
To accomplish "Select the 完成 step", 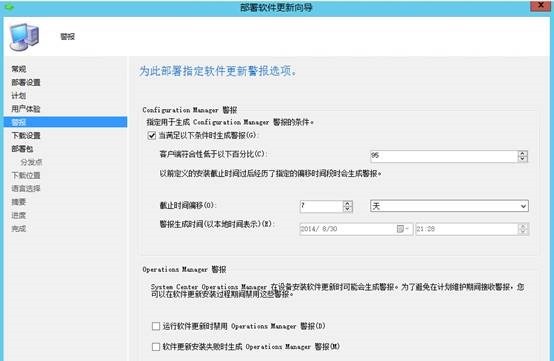I will tap(19, 229).
